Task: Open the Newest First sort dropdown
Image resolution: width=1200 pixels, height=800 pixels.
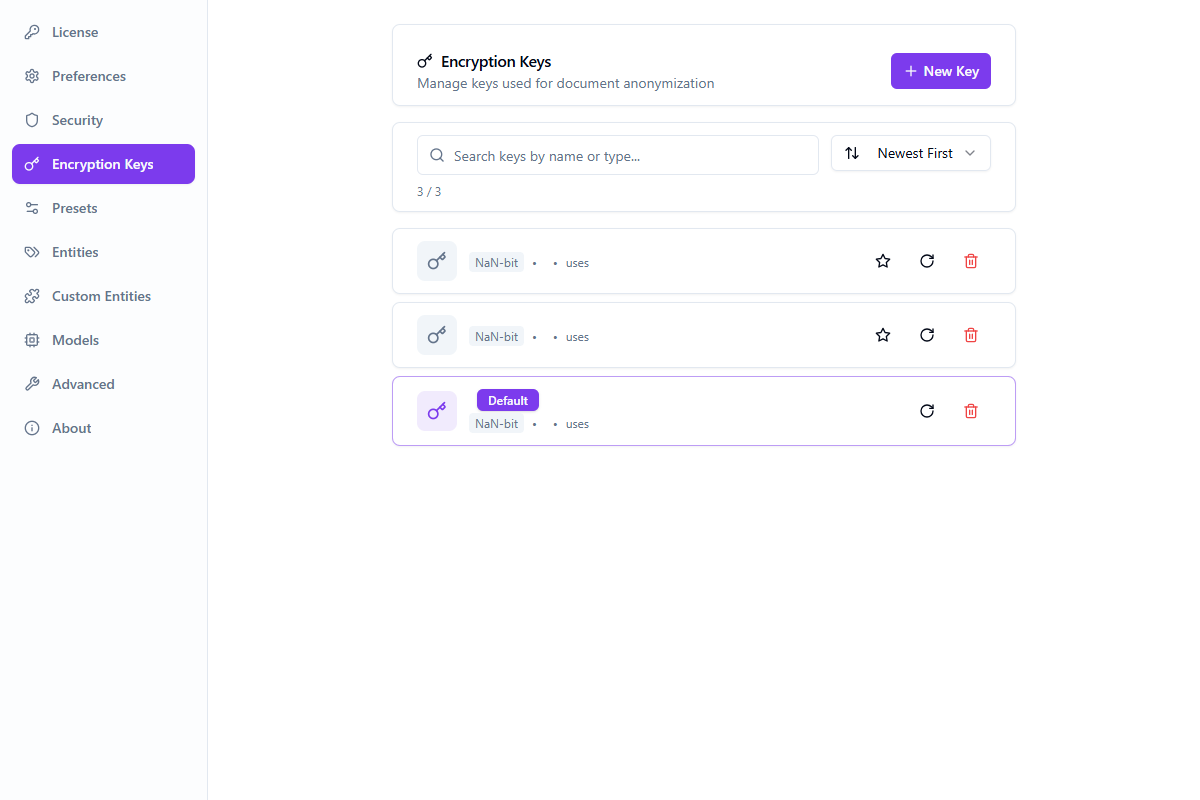Action: tap(910, 153)
